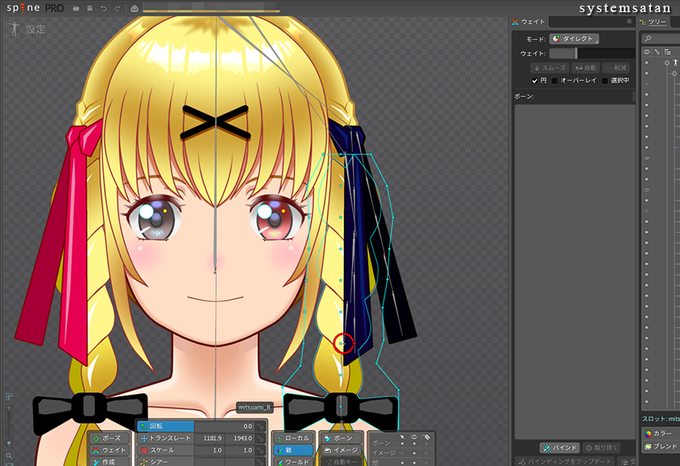Viewport: 680px width, 466px height.
Task: Click the translate X value 1181.9
Action: 209,438
